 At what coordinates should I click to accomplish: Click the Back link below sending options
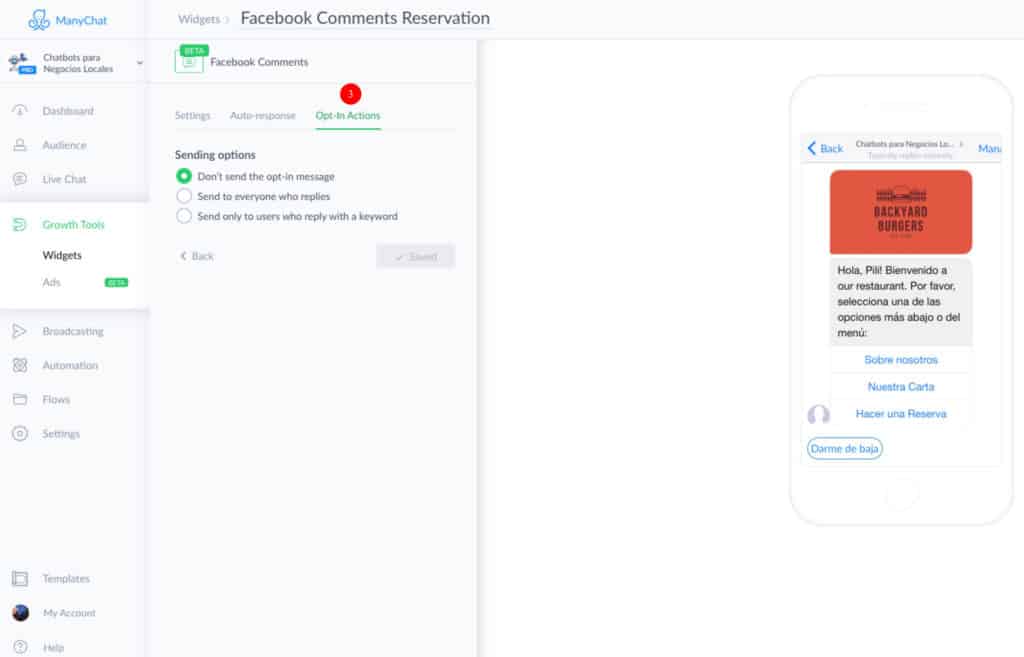point(197,256)
